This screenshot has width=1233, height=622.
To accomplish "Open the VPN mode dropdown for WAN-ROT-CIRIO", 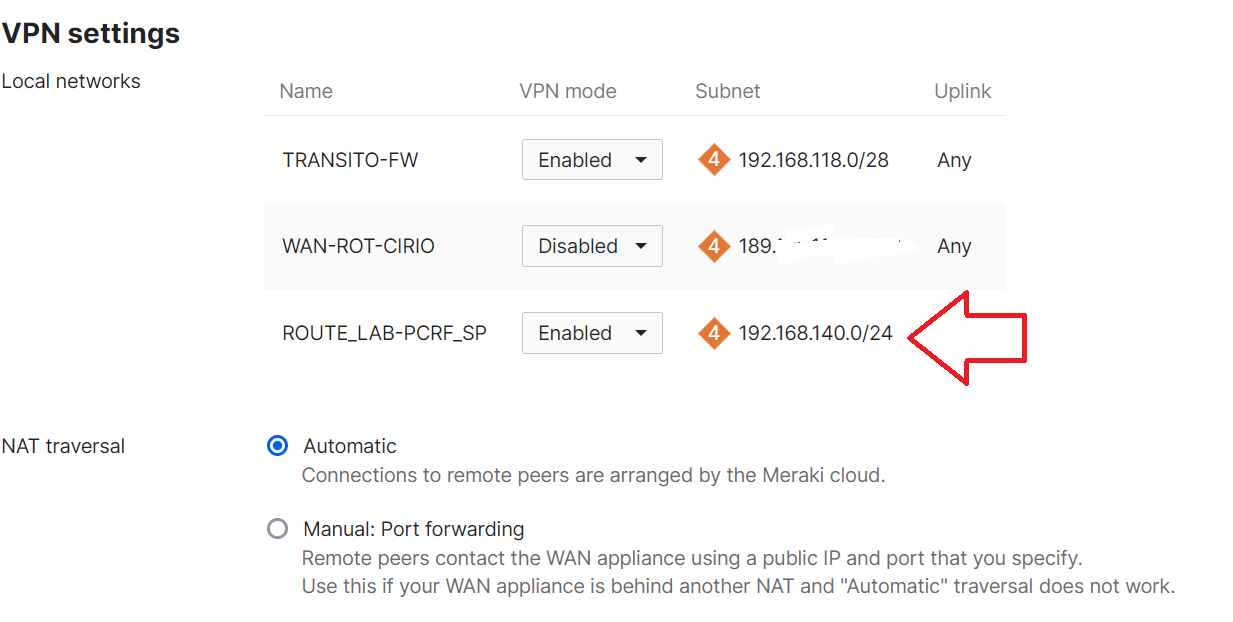I will pyautogui.click(x=592, y=245).
